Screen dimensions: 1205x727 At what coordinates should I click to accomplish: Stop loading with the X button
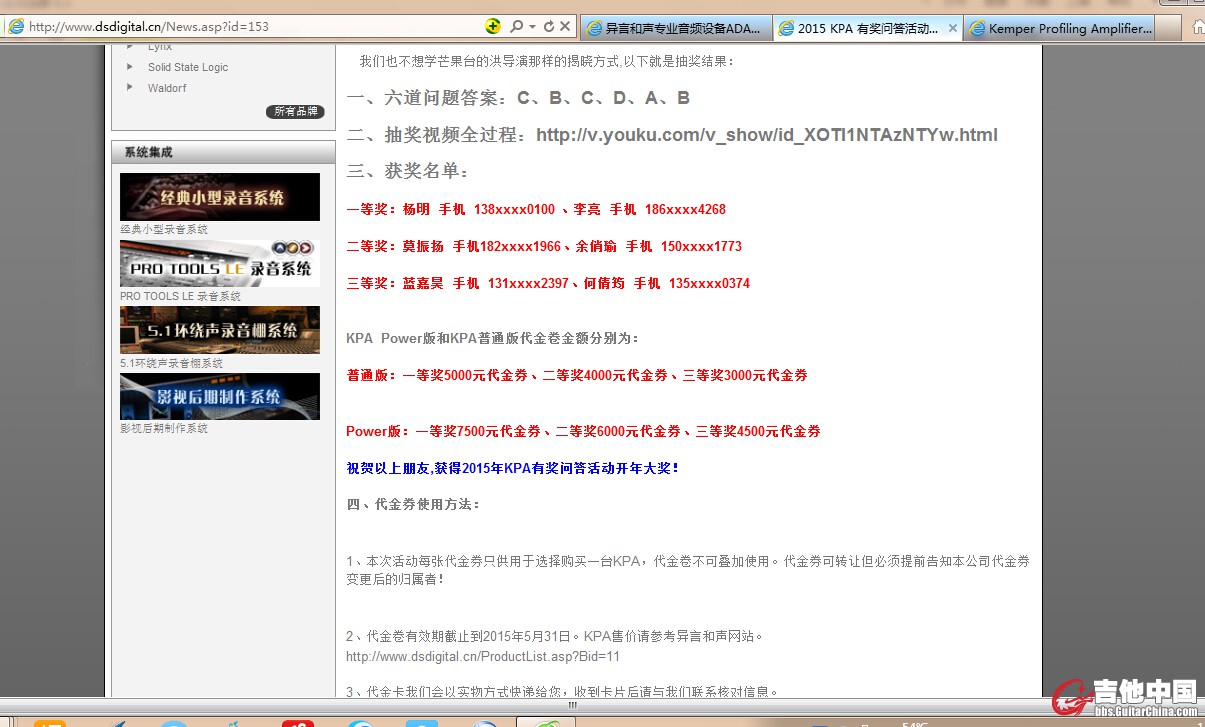point(565,27)
